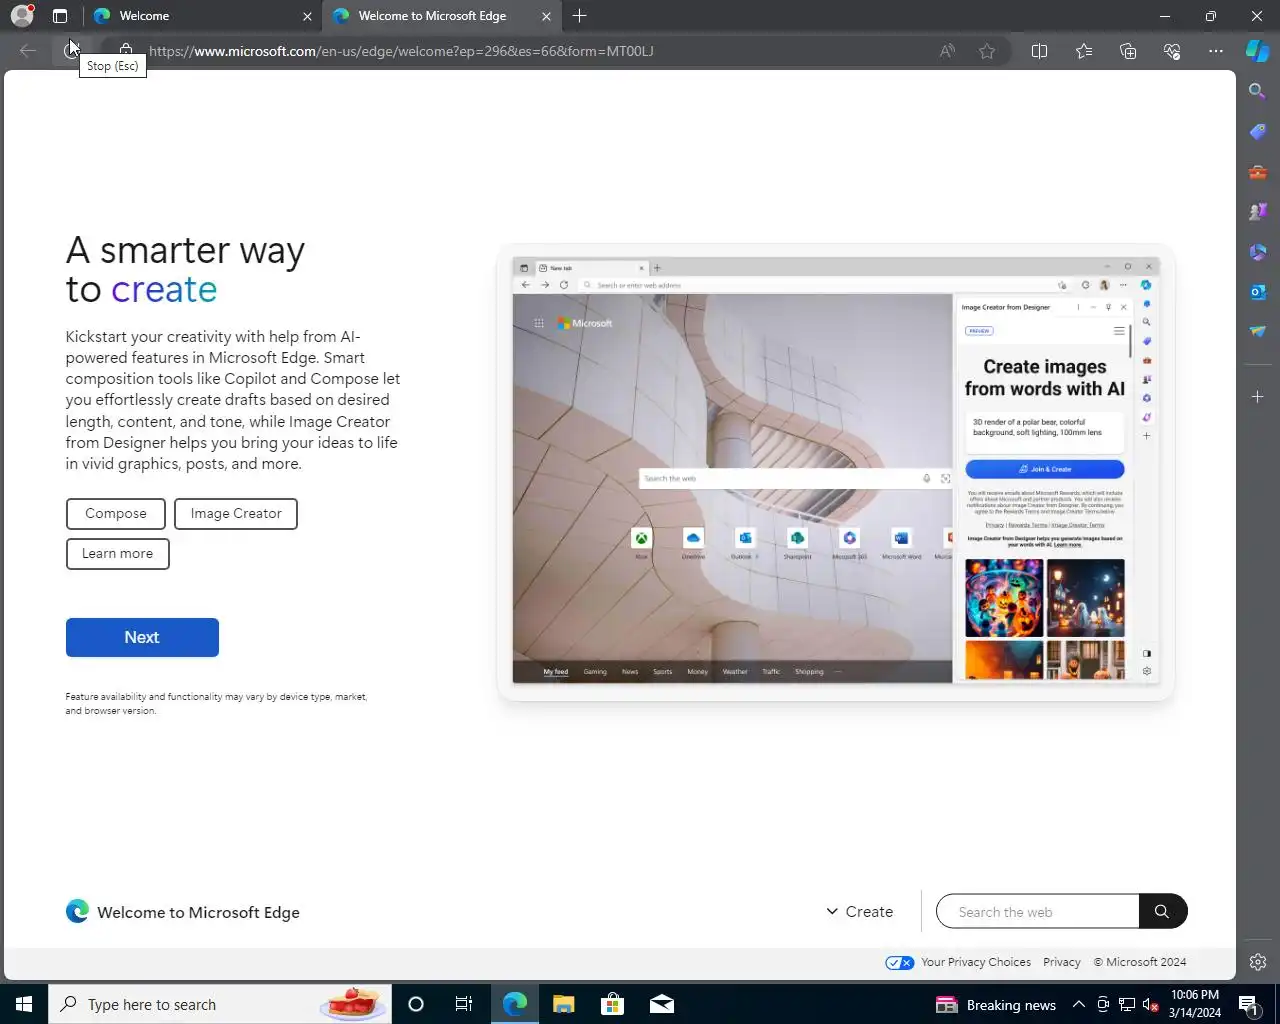Image resolution: width=1280 pixels, height=1024 pixels.
Task: Open the Shopping tag in sidebar
Action: (x=1258, y=132)
